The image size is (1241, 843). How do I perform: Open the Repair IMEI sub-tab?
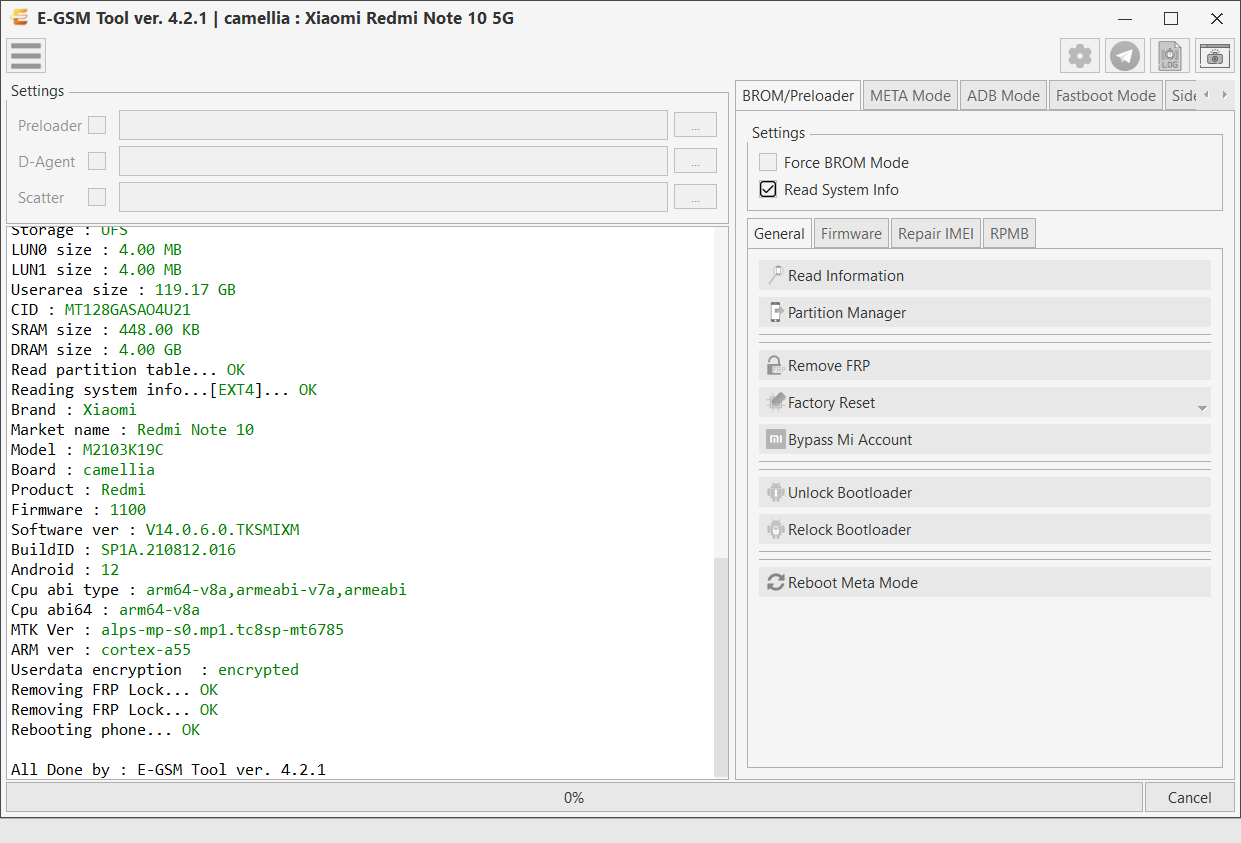tap(935, 234)
